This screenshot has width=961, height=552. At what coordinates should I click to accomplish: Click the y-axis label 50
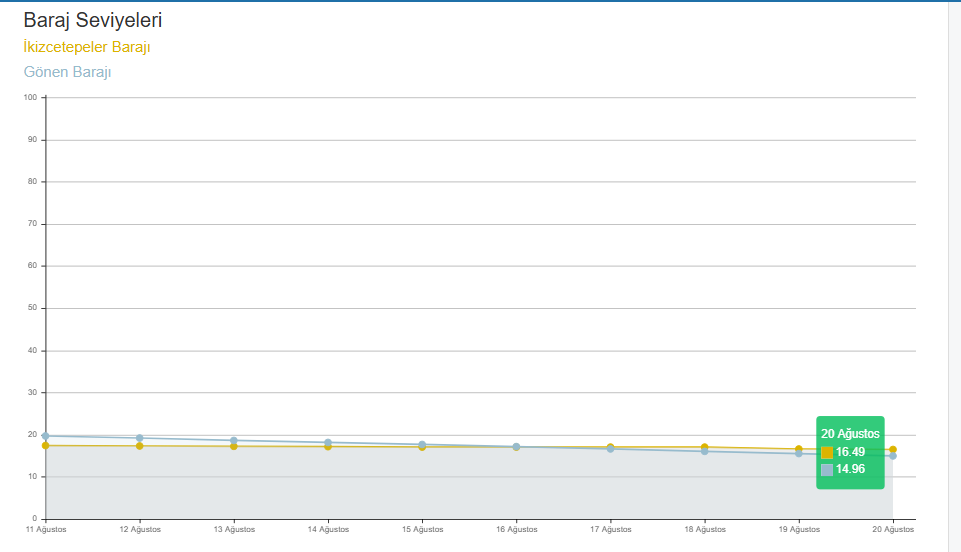[x=32, y=308]
